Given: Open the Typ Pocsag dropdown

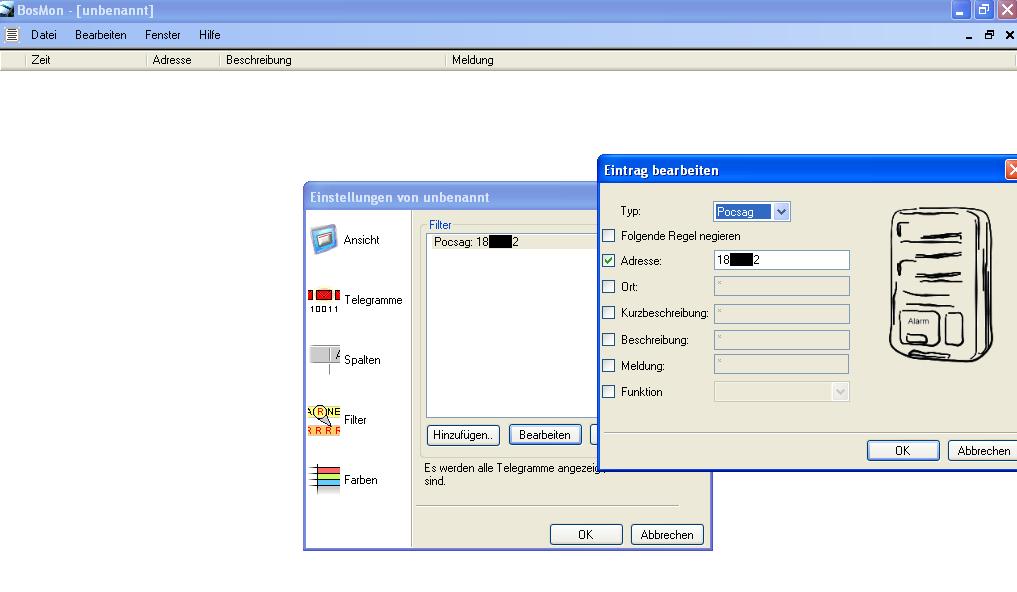Looking at the screenshot, I should (782, 211).
